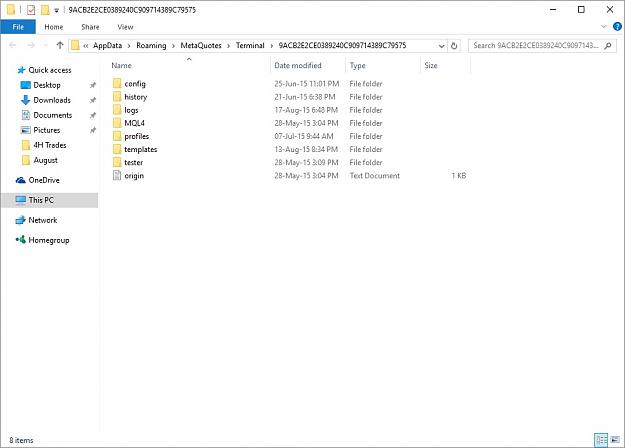Select the profiles folder icon
625x448 pixels.
[117, 136]
